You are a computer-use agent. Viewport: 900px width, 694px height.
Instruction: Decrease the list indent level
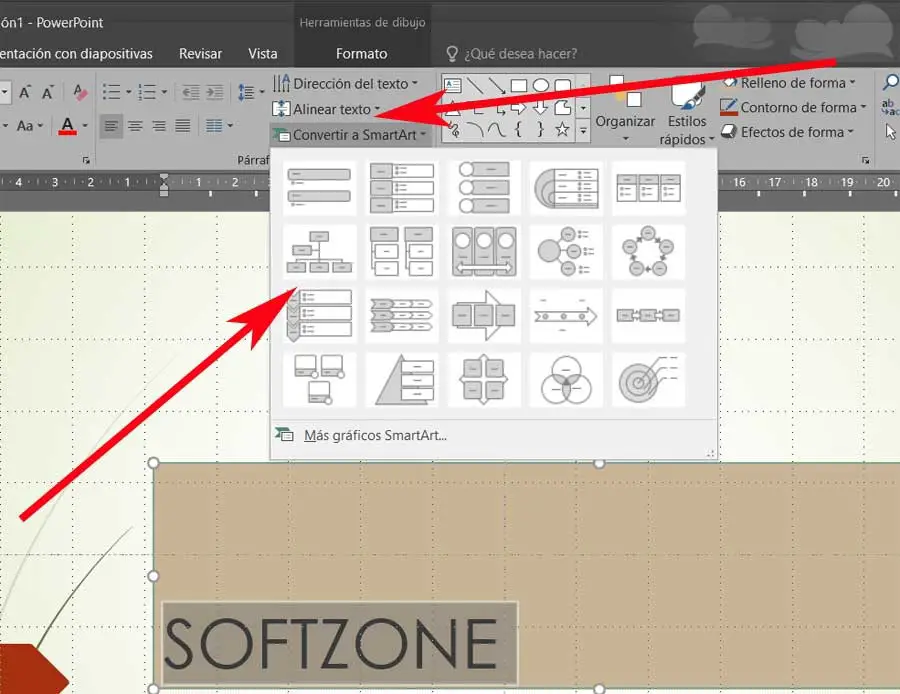coord(191,92)
